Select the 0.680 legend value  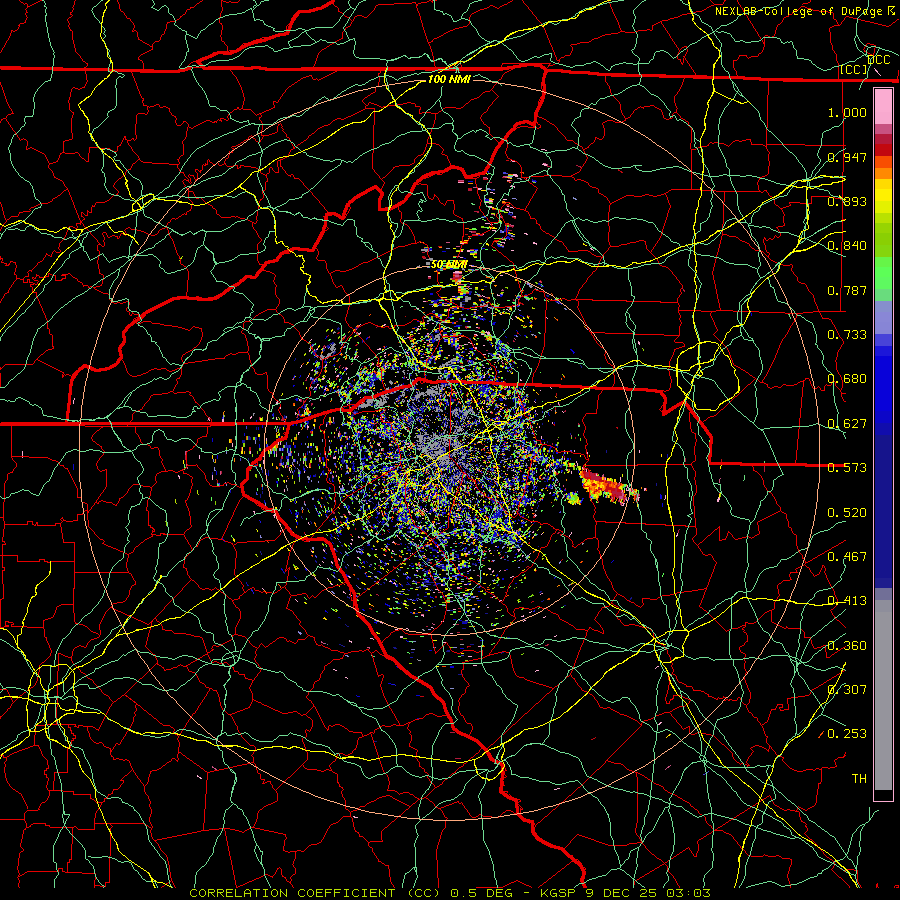tap(847, 379)
